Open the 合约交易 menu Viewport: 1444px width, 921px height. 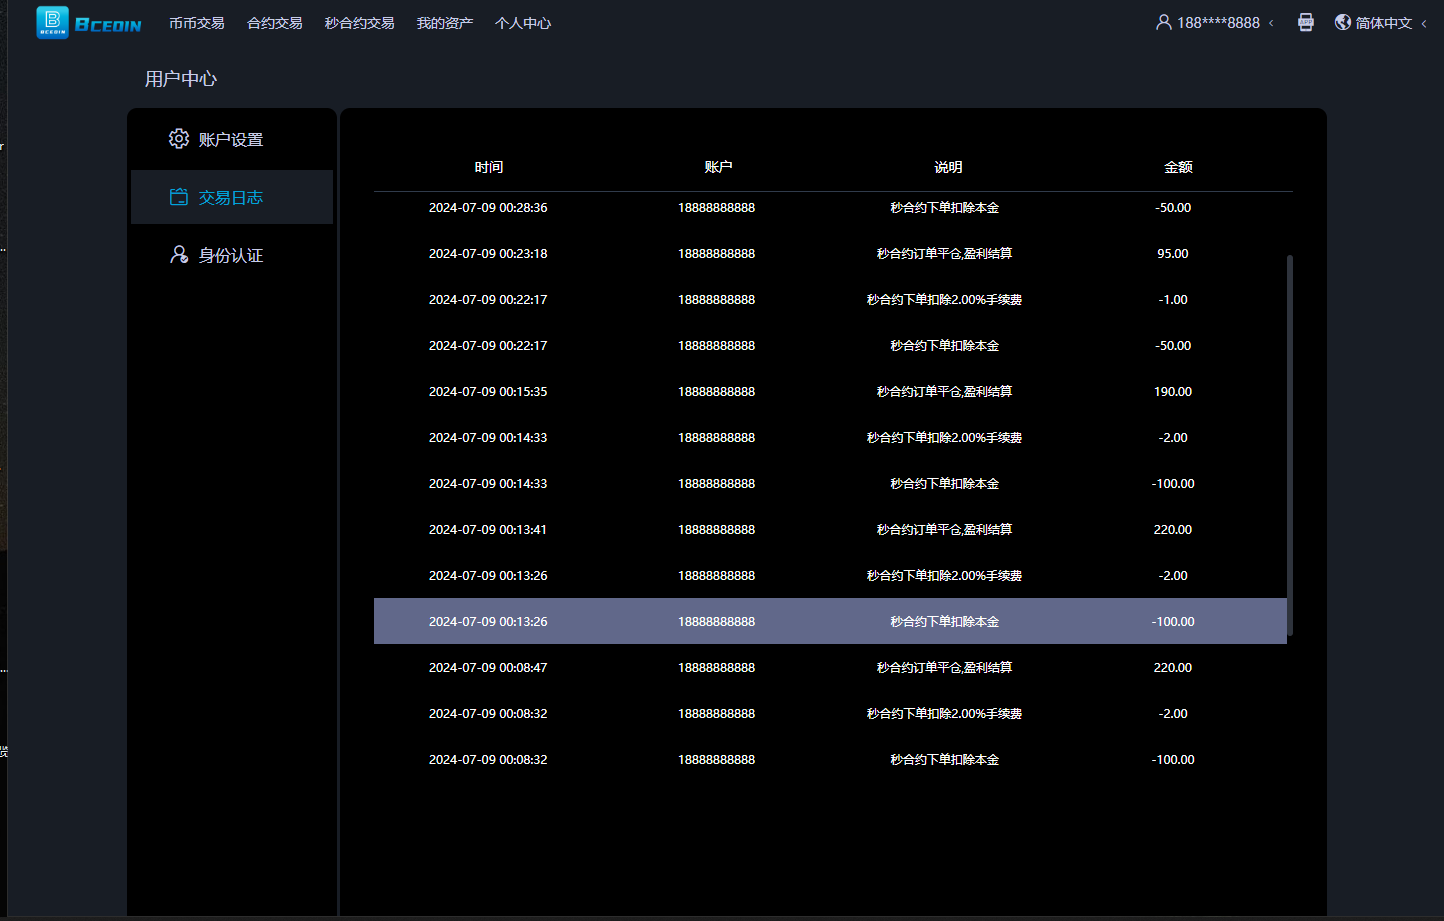coord(274,23)
